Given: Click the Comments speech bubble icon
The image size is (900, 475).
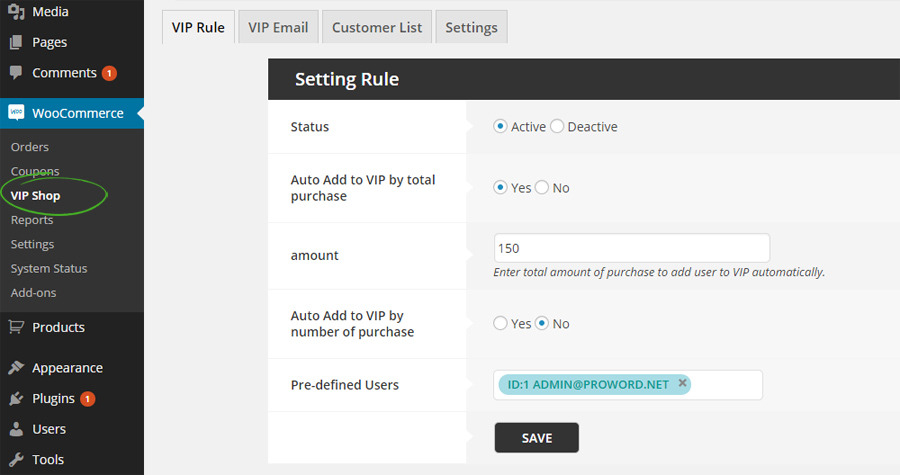Looking at the screenshot, I should point(16,73).
